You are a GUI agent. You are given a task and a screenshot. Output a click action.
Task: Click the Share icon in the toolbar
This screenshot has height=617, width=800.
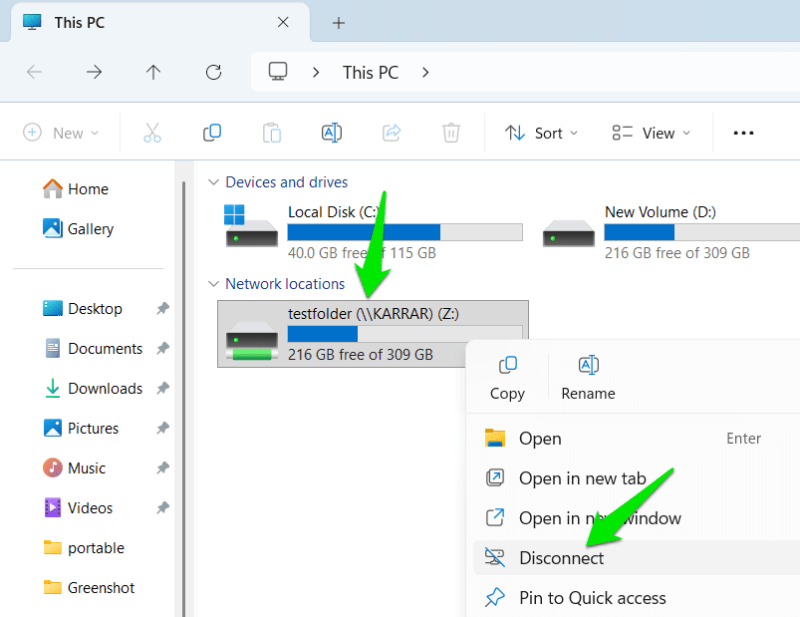[x=391, y=132]
